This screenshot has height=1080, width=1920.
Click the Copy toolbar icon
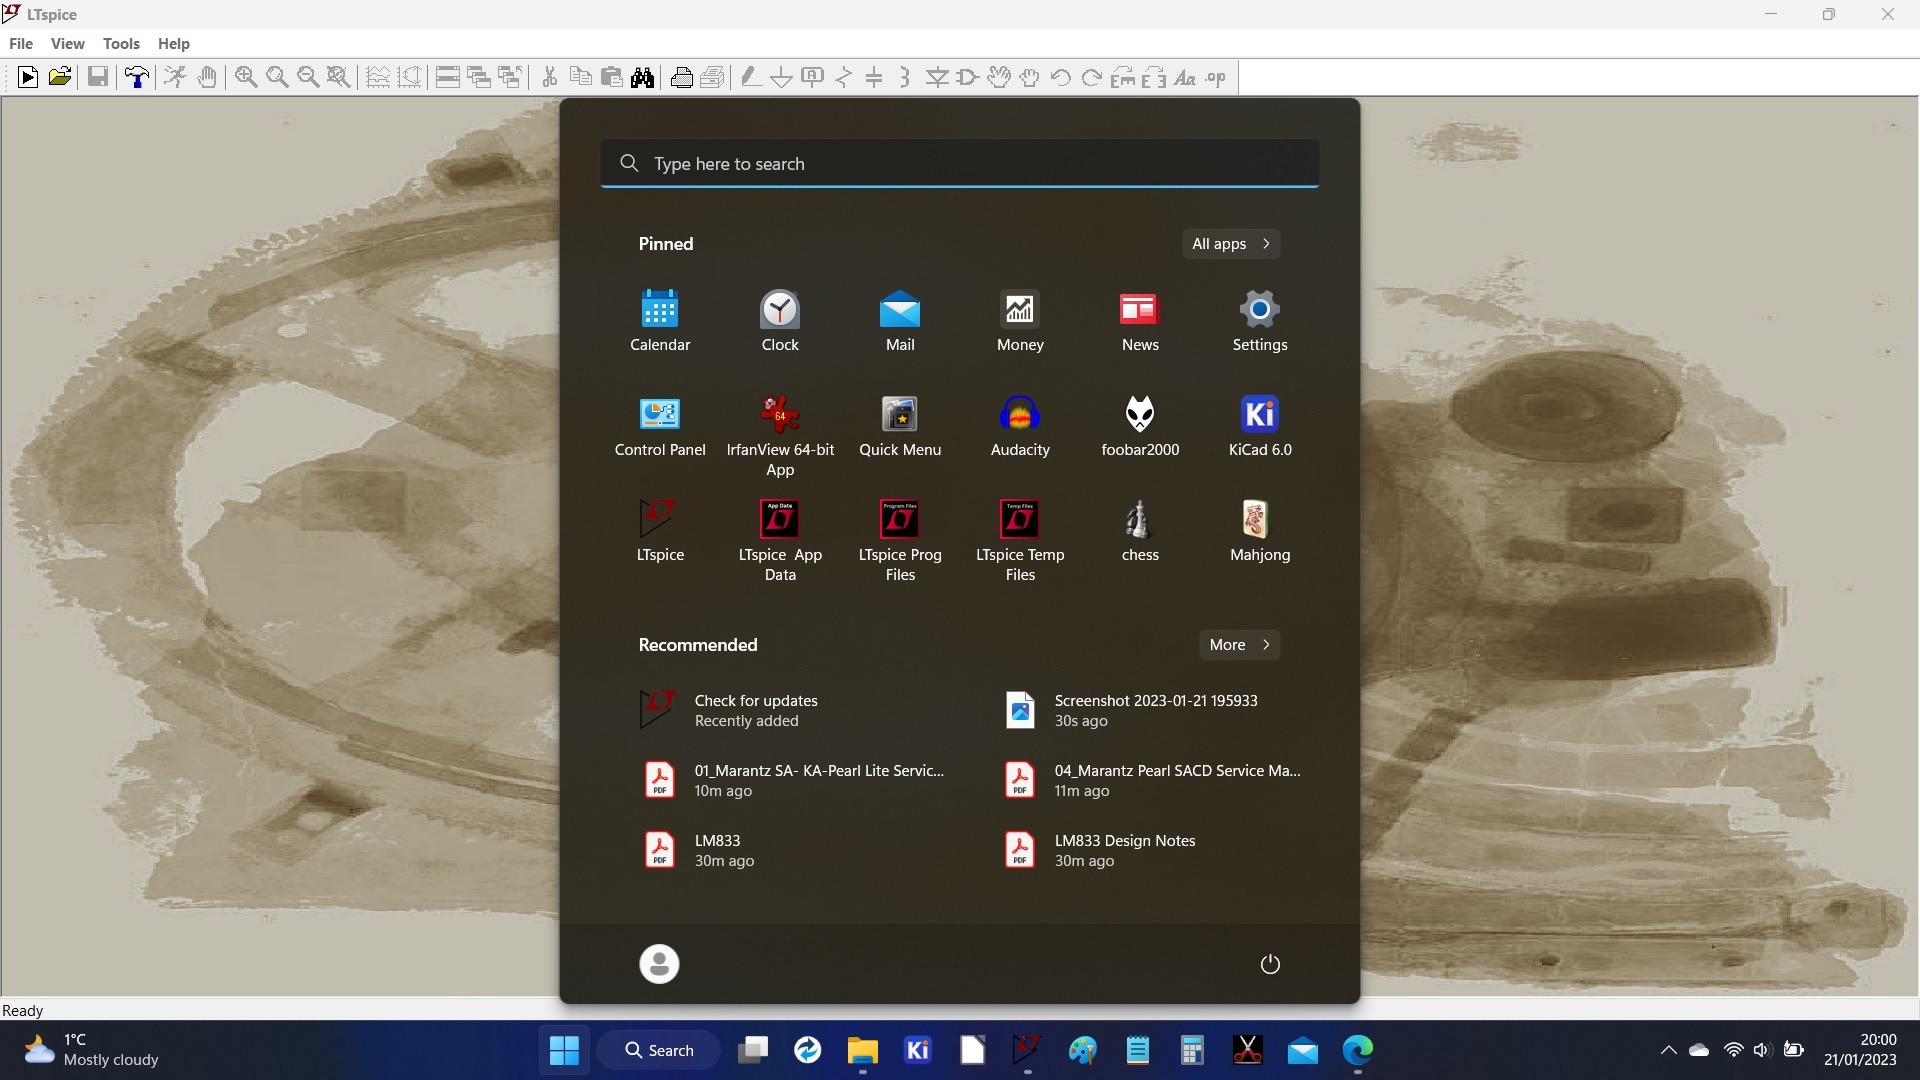pos(580,77)
